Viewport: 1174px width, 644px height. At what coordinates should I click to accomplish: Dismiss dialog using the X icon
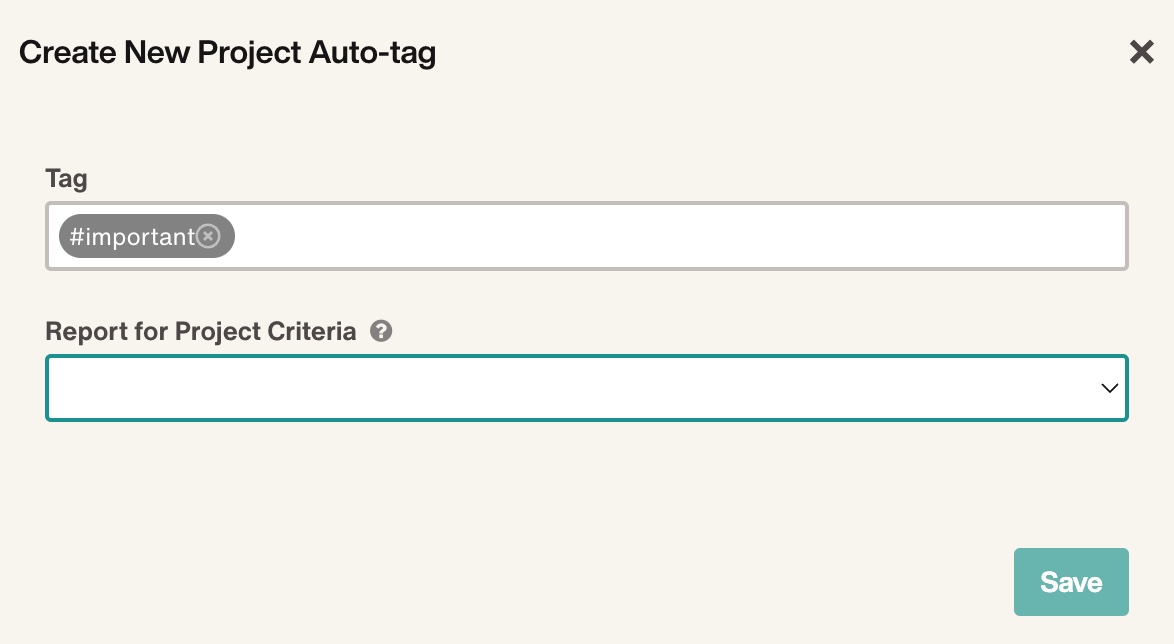[x=1141, y=52]
